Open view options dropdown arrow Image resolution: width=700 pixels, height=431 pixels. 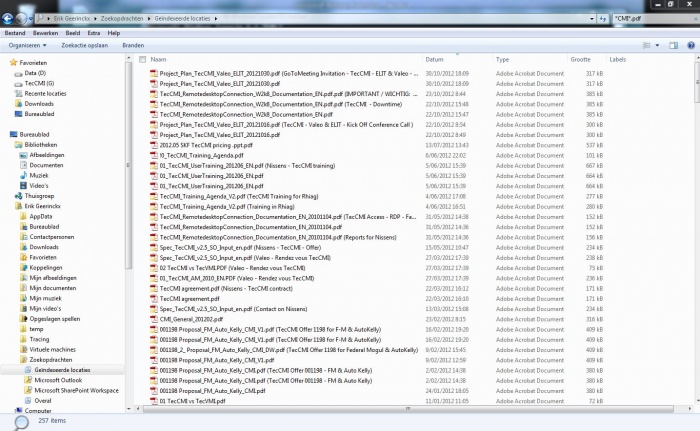pos(657,45)
